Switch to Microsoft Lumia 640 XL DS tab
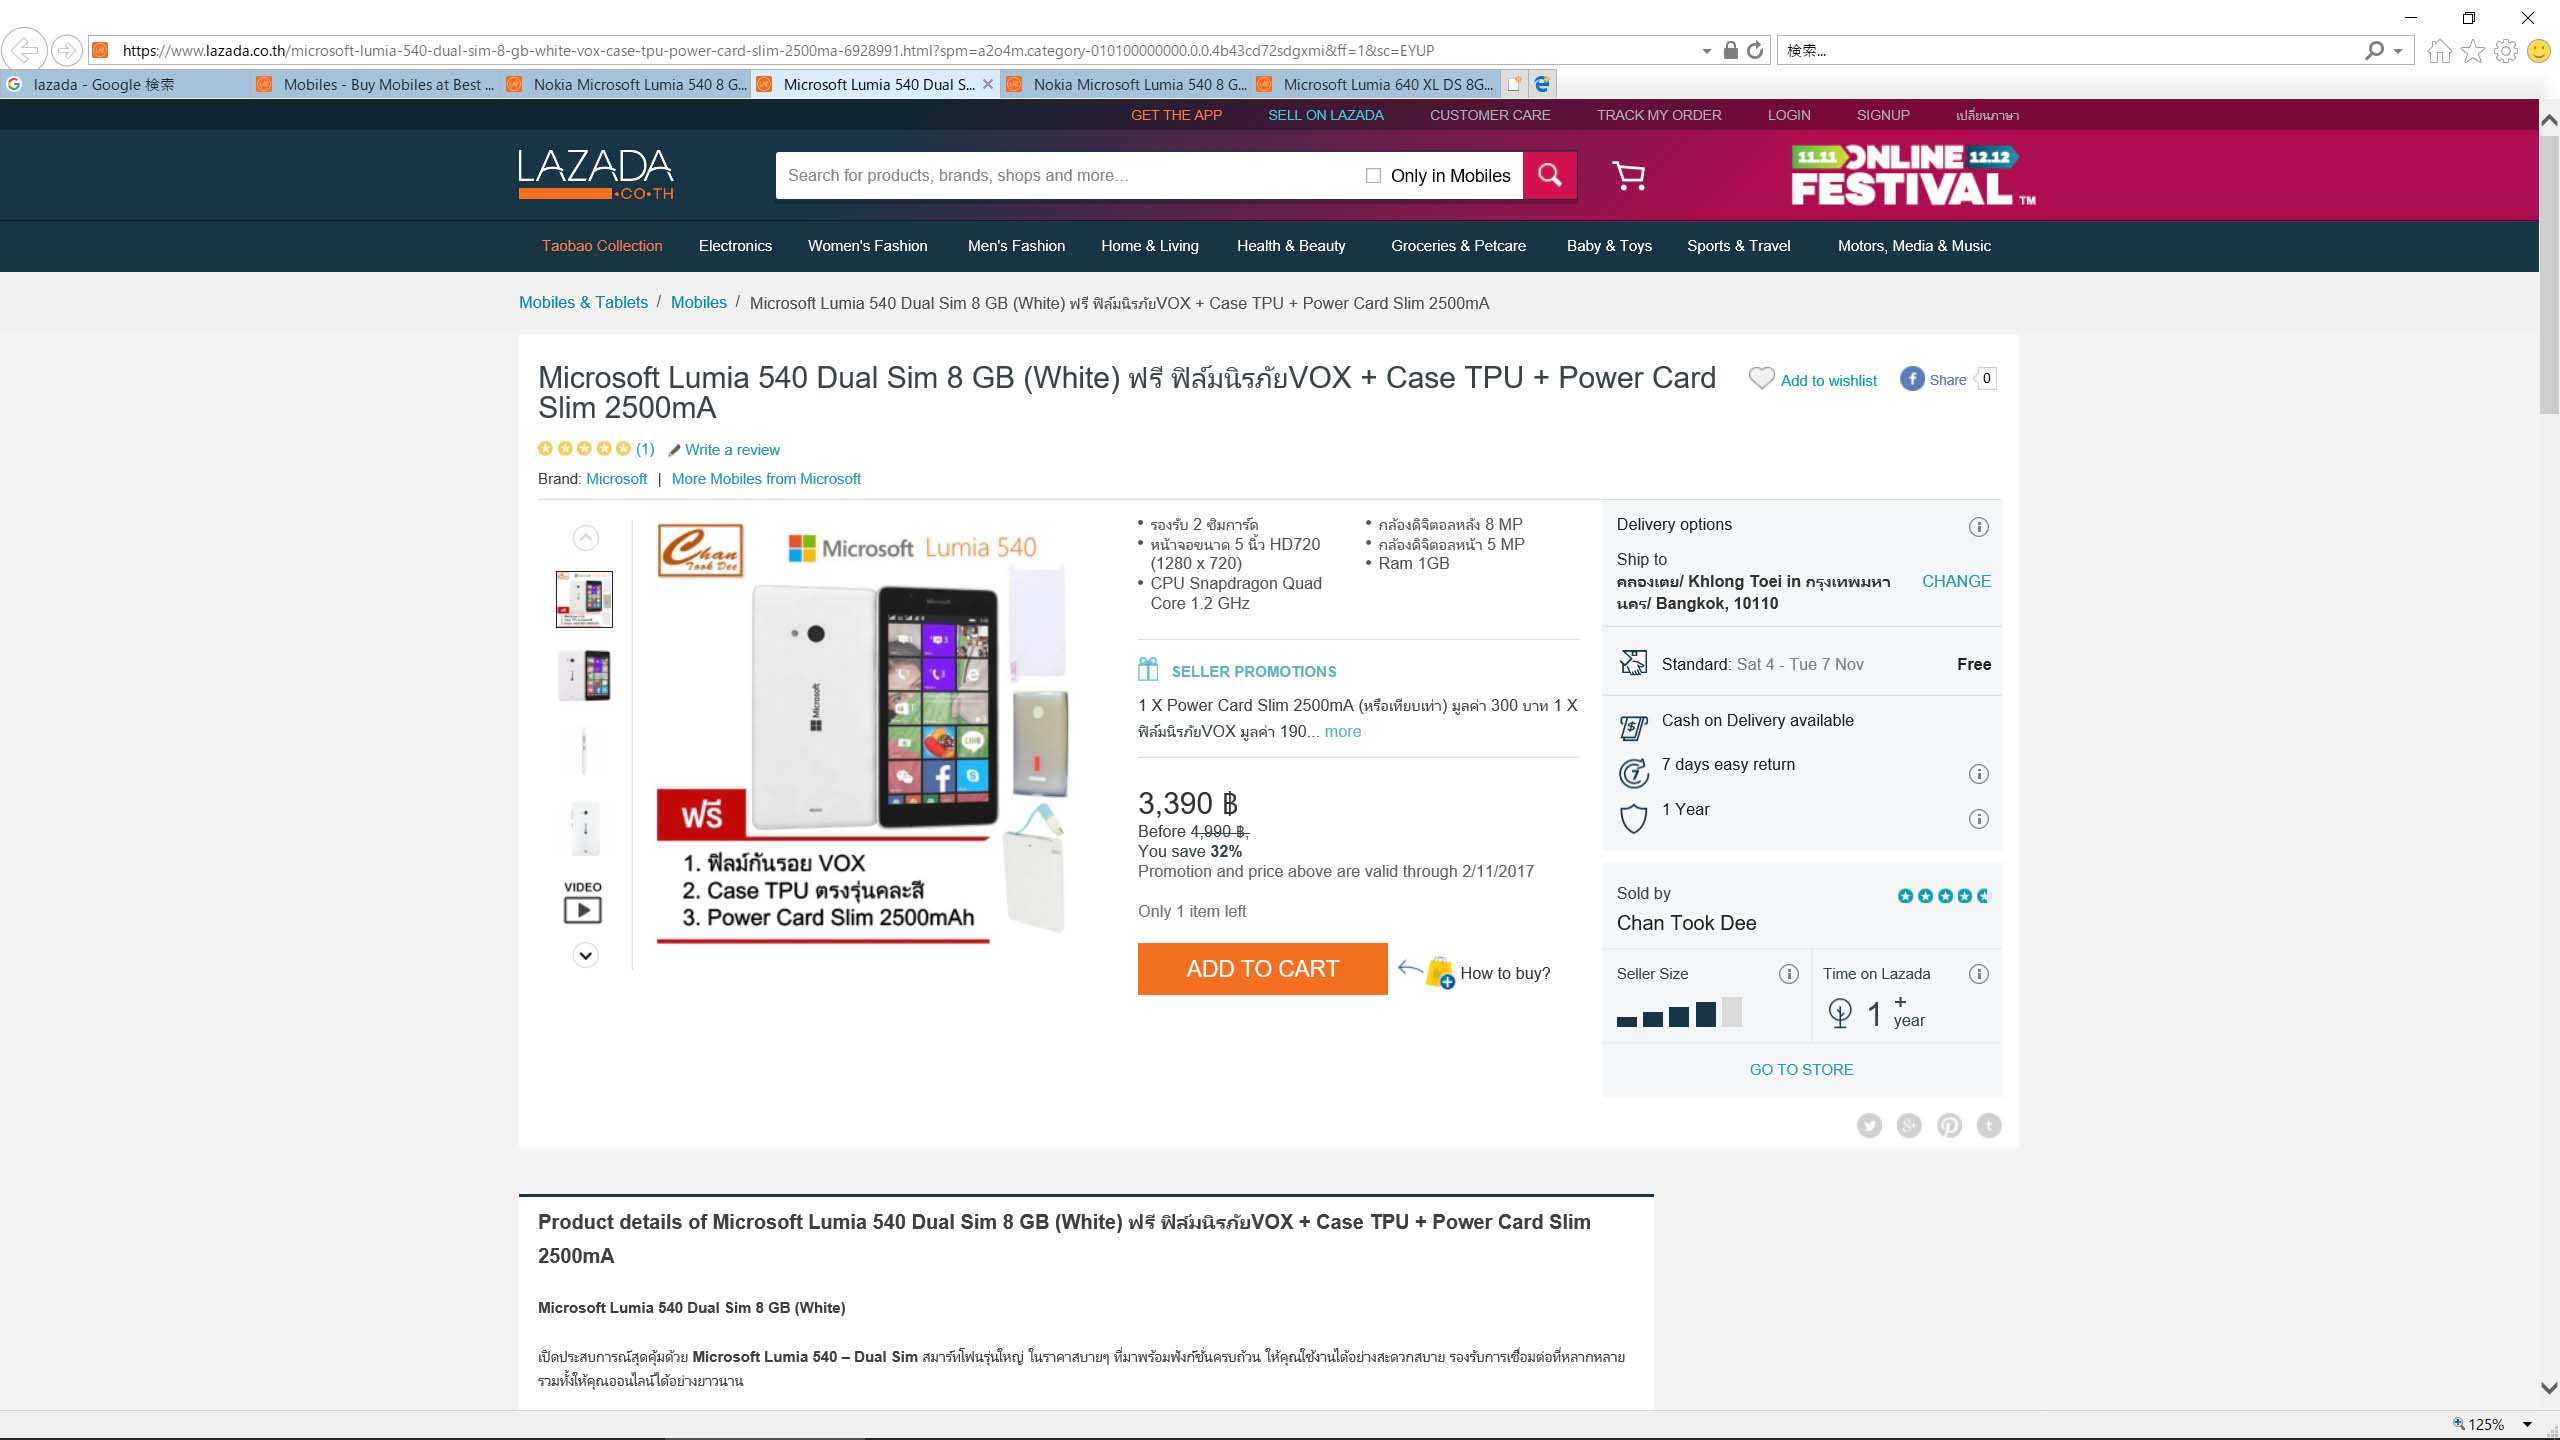The image size is (2560, 1440). [1376, 84]
